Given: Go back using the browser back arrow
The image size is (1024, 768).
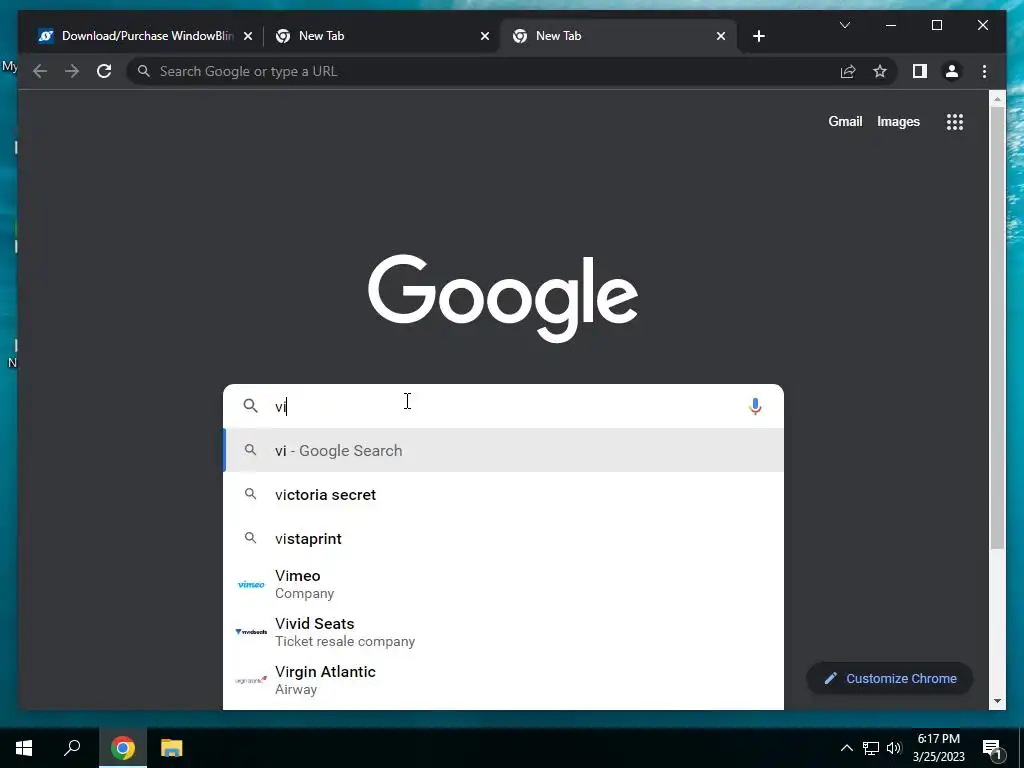Looking at the screenshot, I should 40,71.
